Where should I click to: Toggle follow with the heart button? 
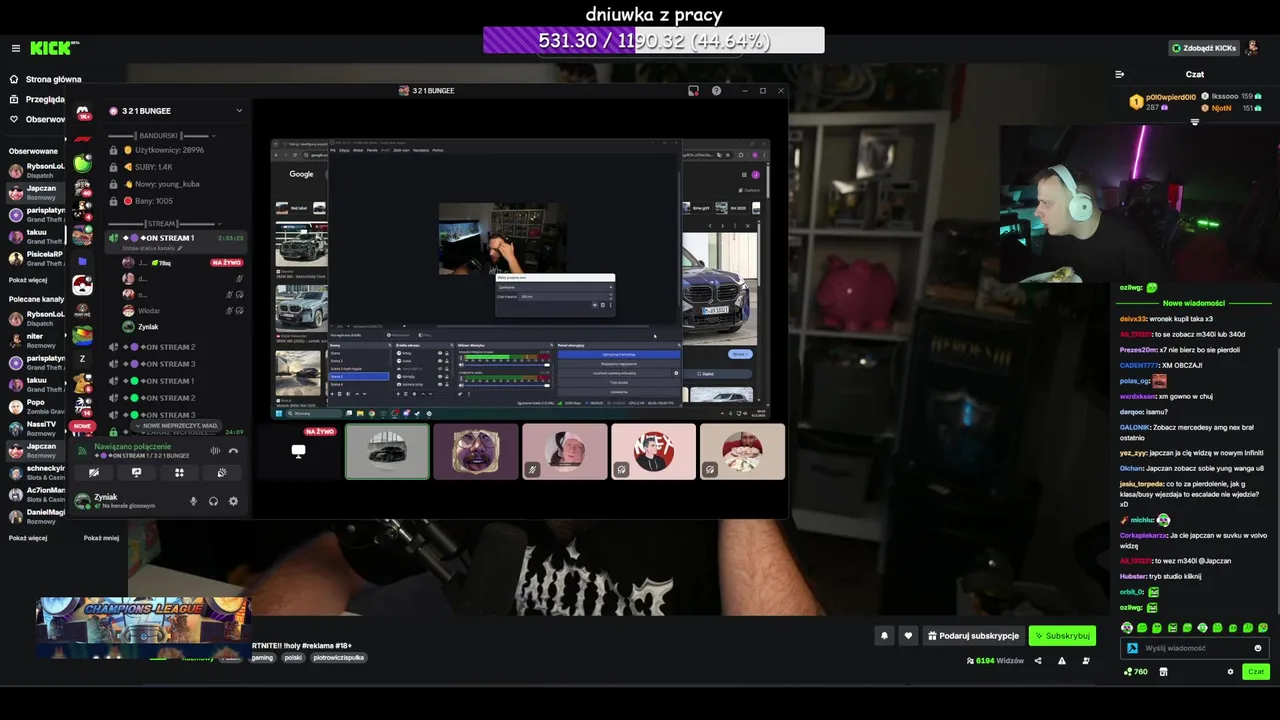coord(908,635)
